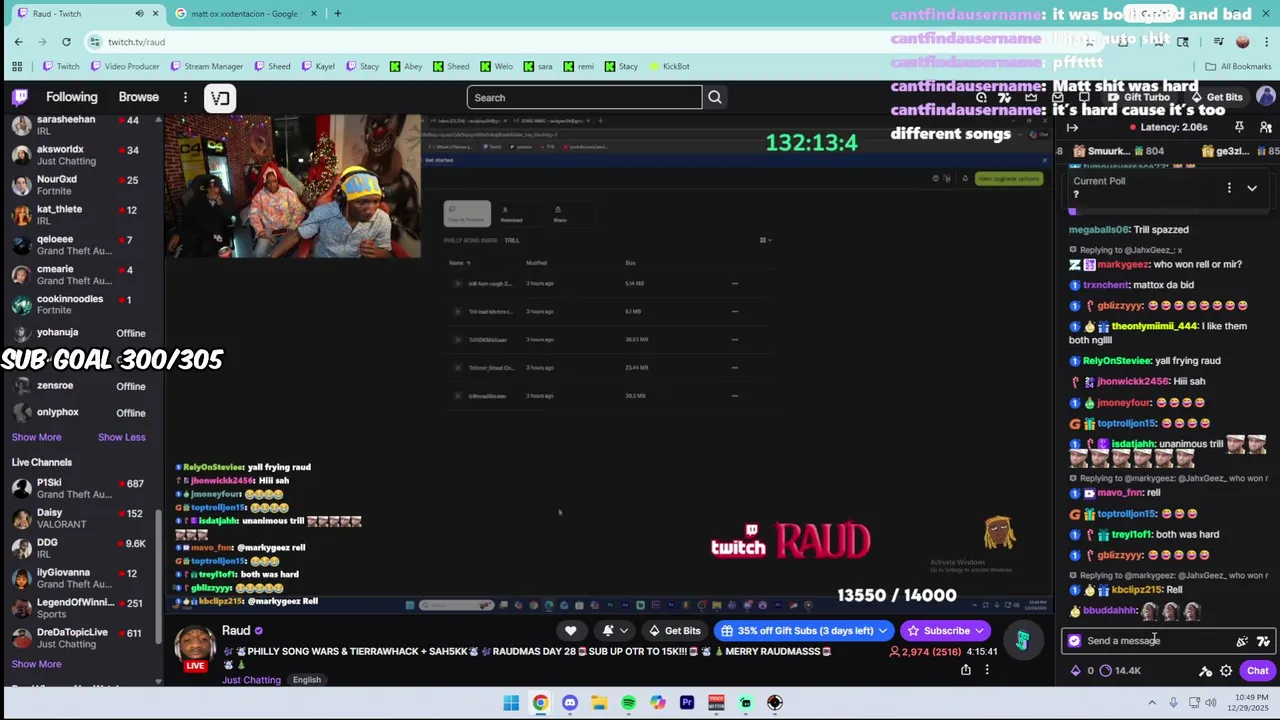Open chat settings gear
Image resolution: width=1280 pixels, height=720 pixels.
pyautogui.click(x=1226, y=671)
